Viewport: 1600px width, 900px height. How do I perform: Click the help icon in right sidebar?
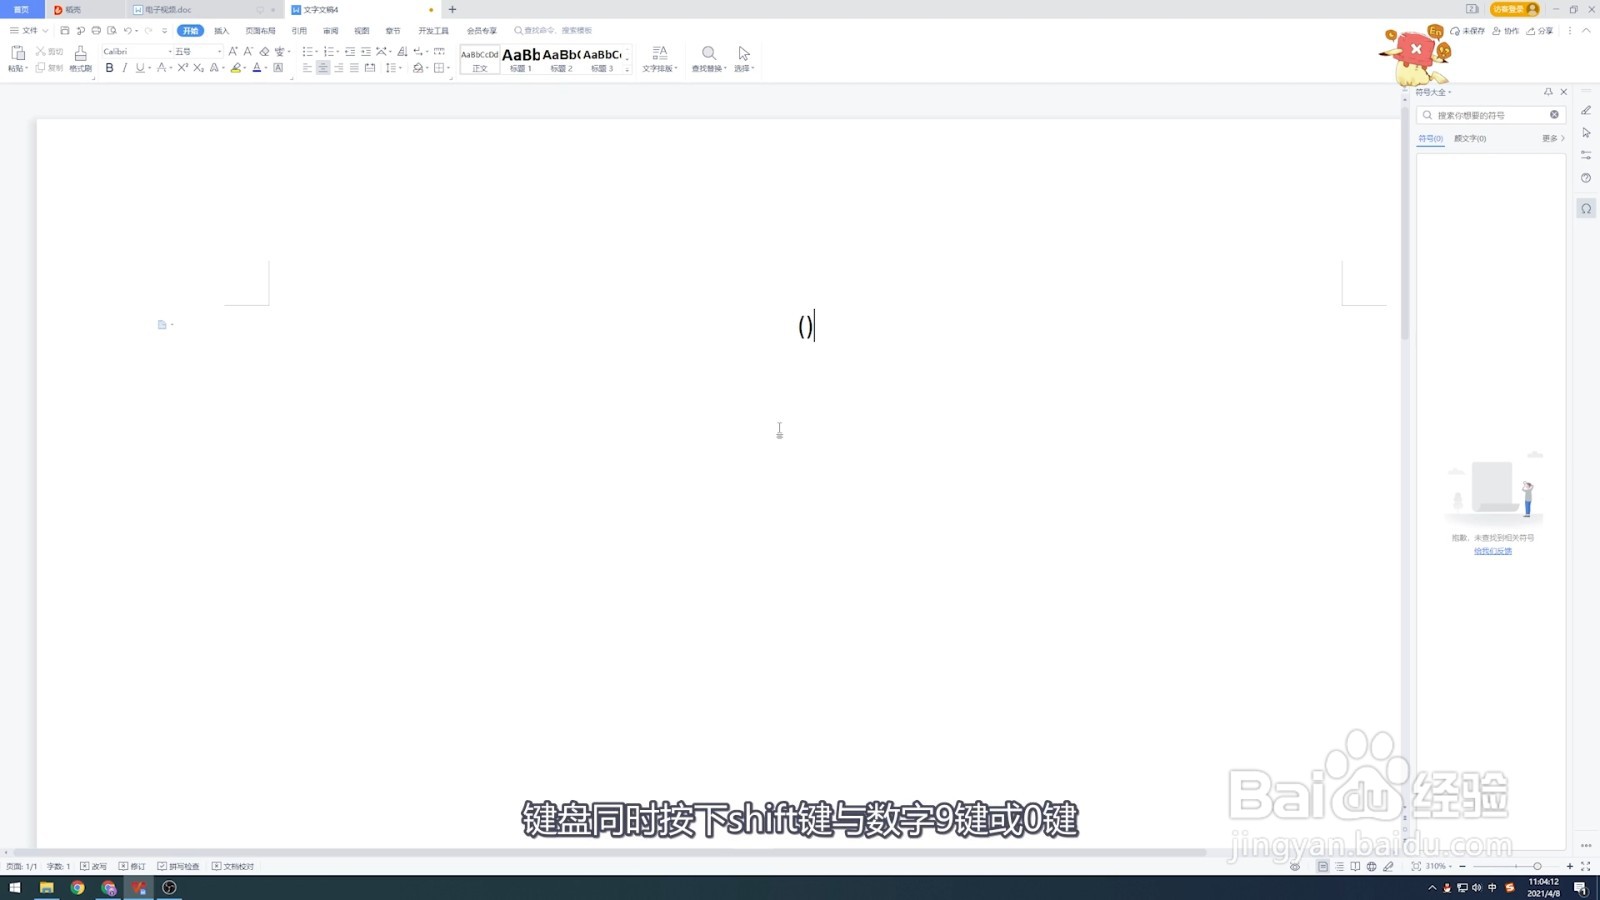(1586, 178)
